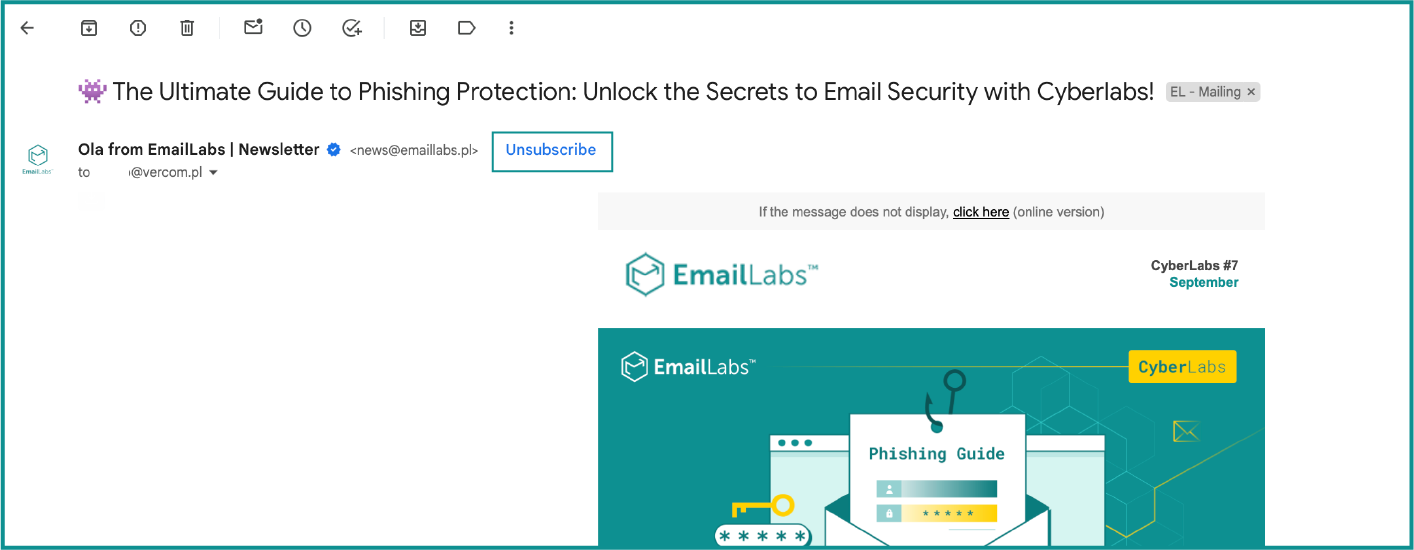The image size is (1414, 550).
Task: Snooze email with the clock icon
Action: click(302, 28)
